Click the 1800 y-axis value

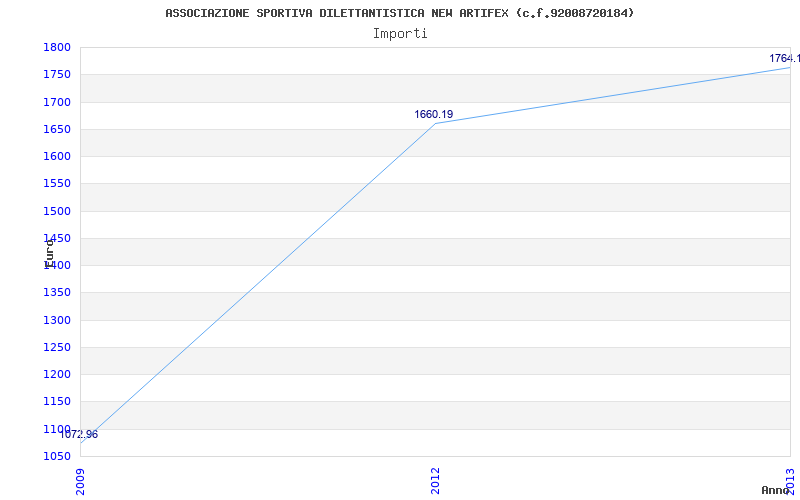click(57, 47)
